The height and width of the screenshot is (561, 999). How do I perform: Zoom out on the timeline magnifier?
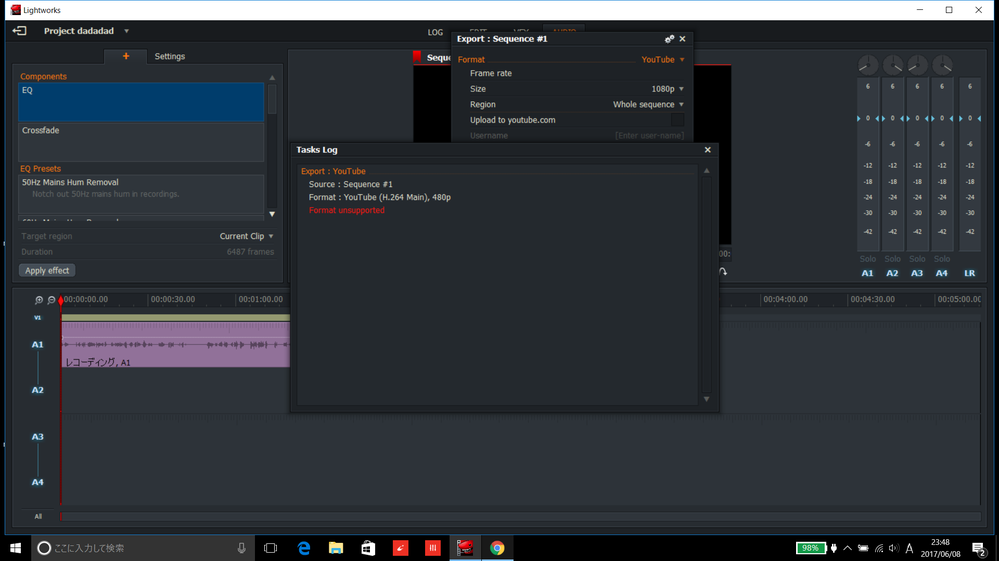[52, 300]
